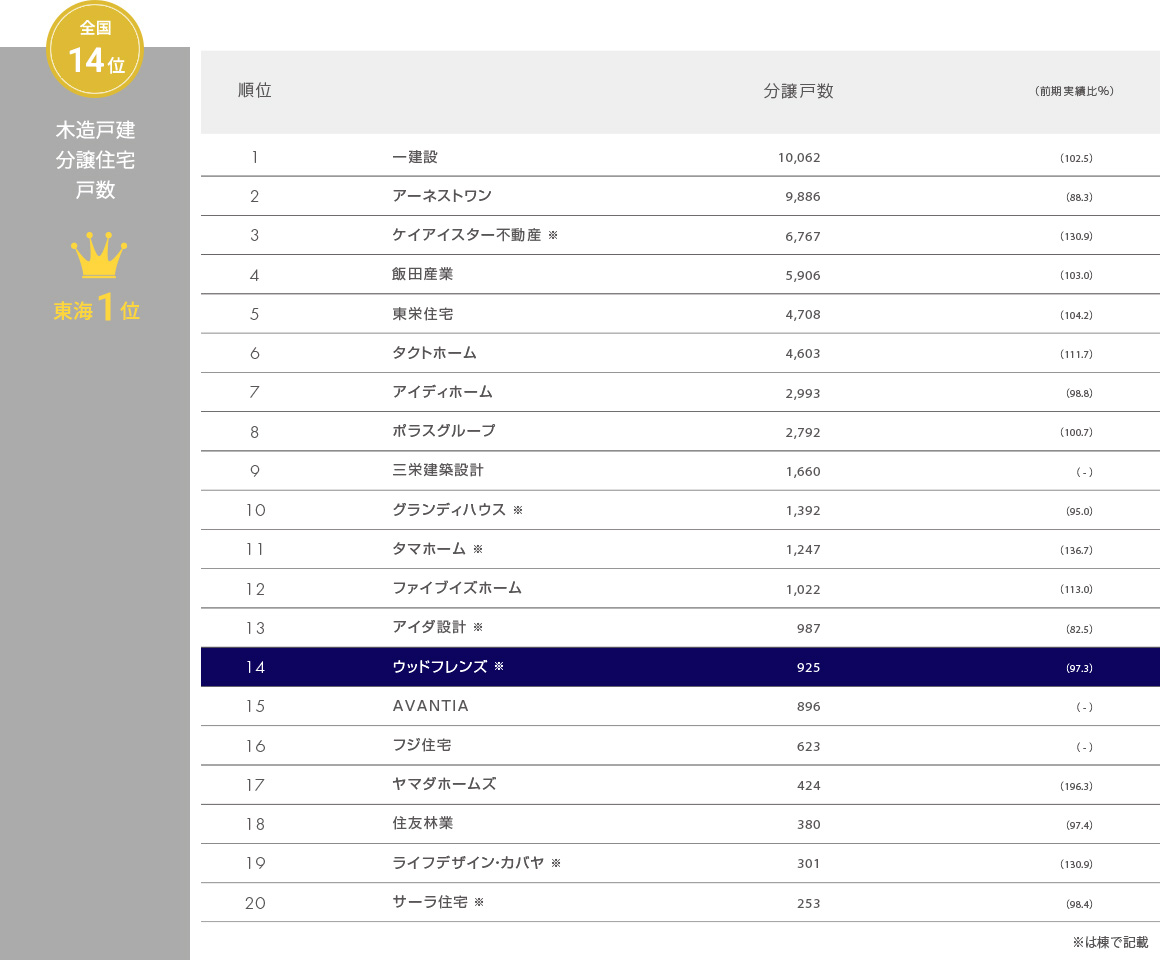Select company グランディハウス
Screen dimensions: 1160x960
[449, 510]
